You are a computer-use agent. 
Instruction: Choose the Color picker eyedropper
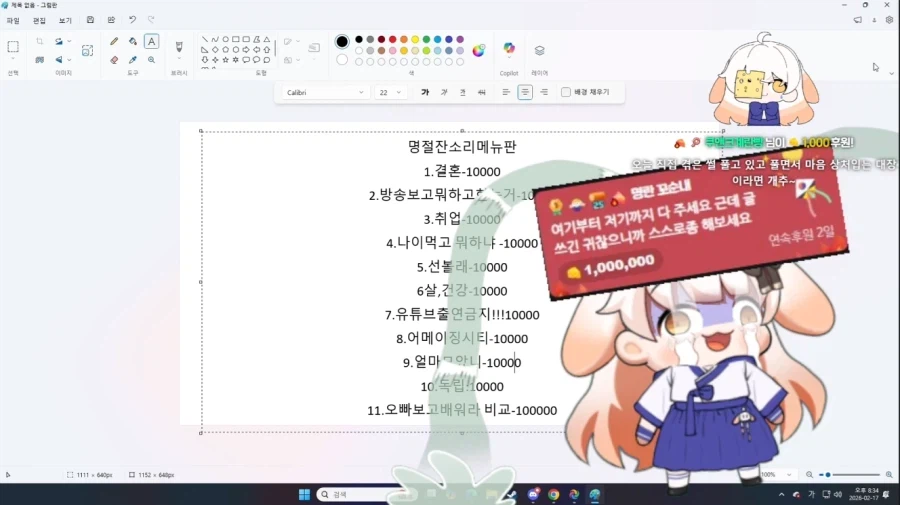click(133, 60)
